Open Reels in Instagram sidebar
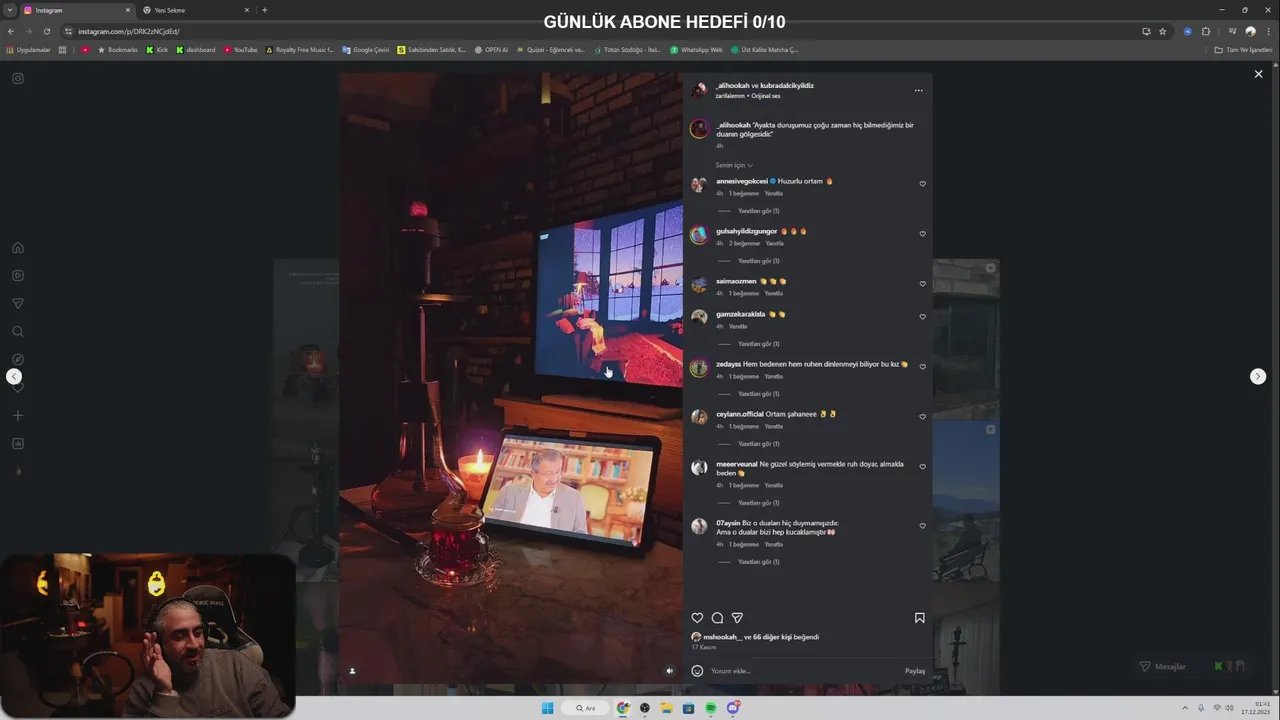 18,275
